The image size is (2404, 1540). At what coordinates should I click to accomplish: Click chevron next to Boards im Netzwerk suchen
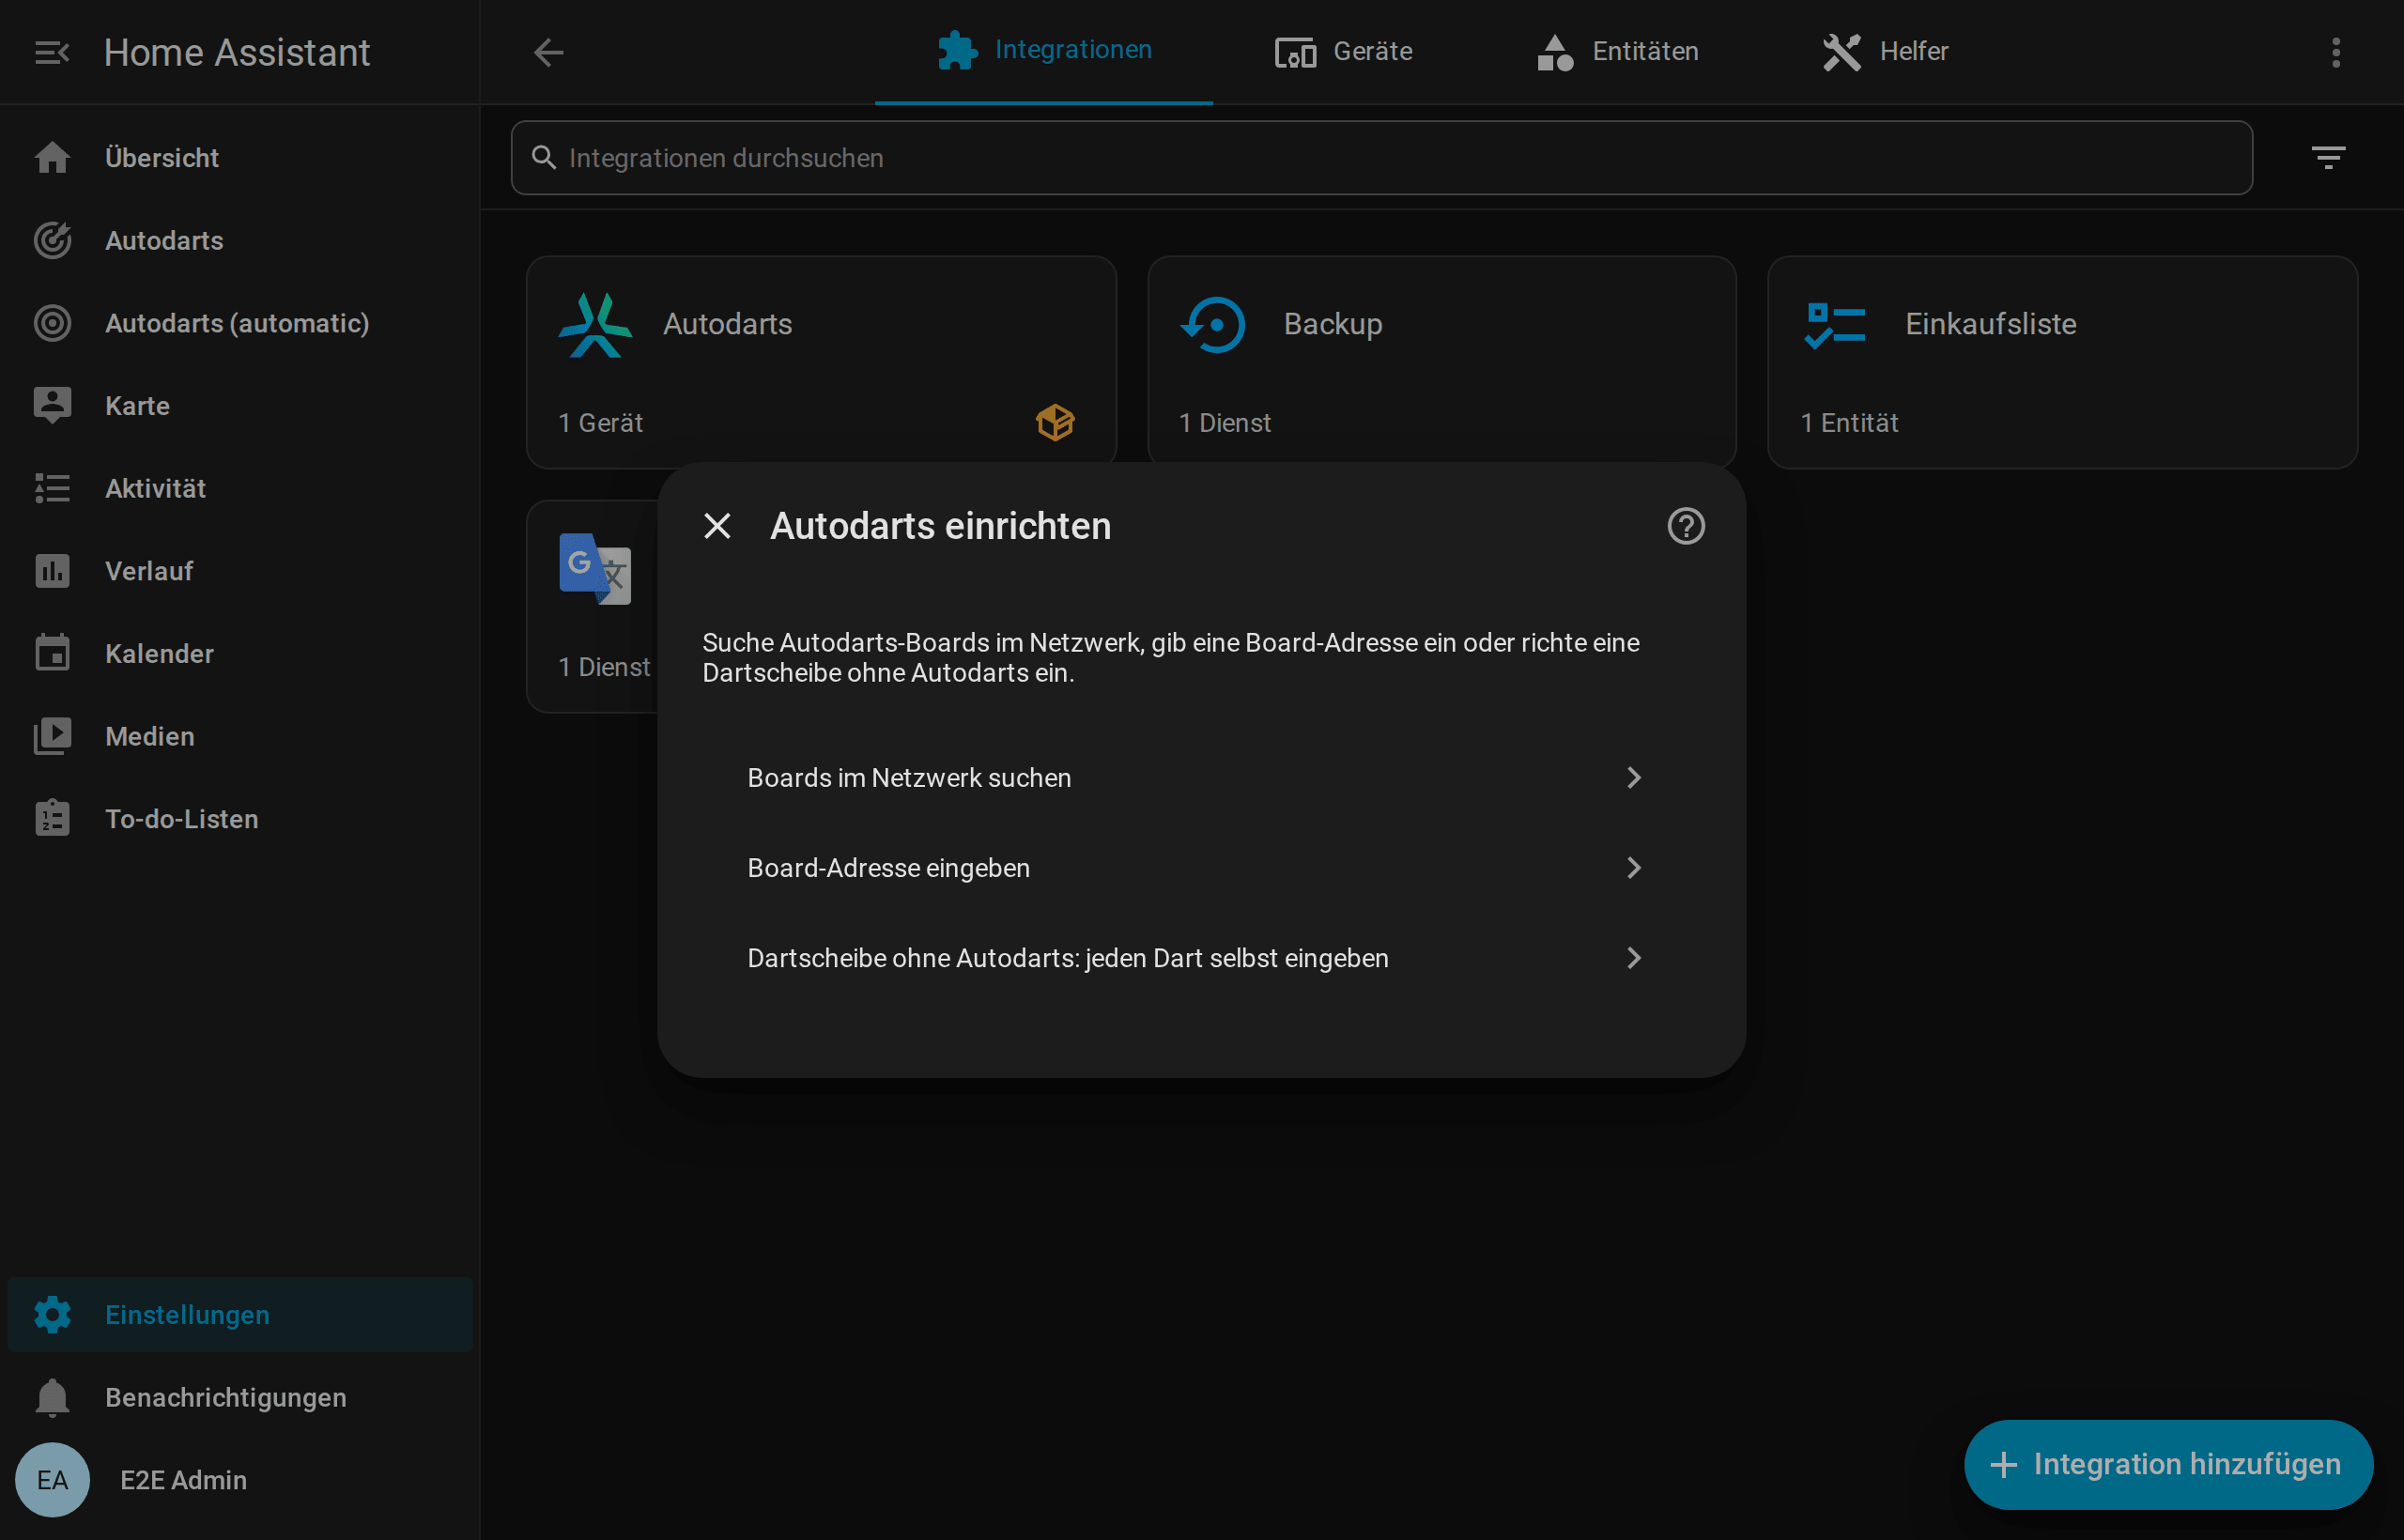pos(1633,778)
